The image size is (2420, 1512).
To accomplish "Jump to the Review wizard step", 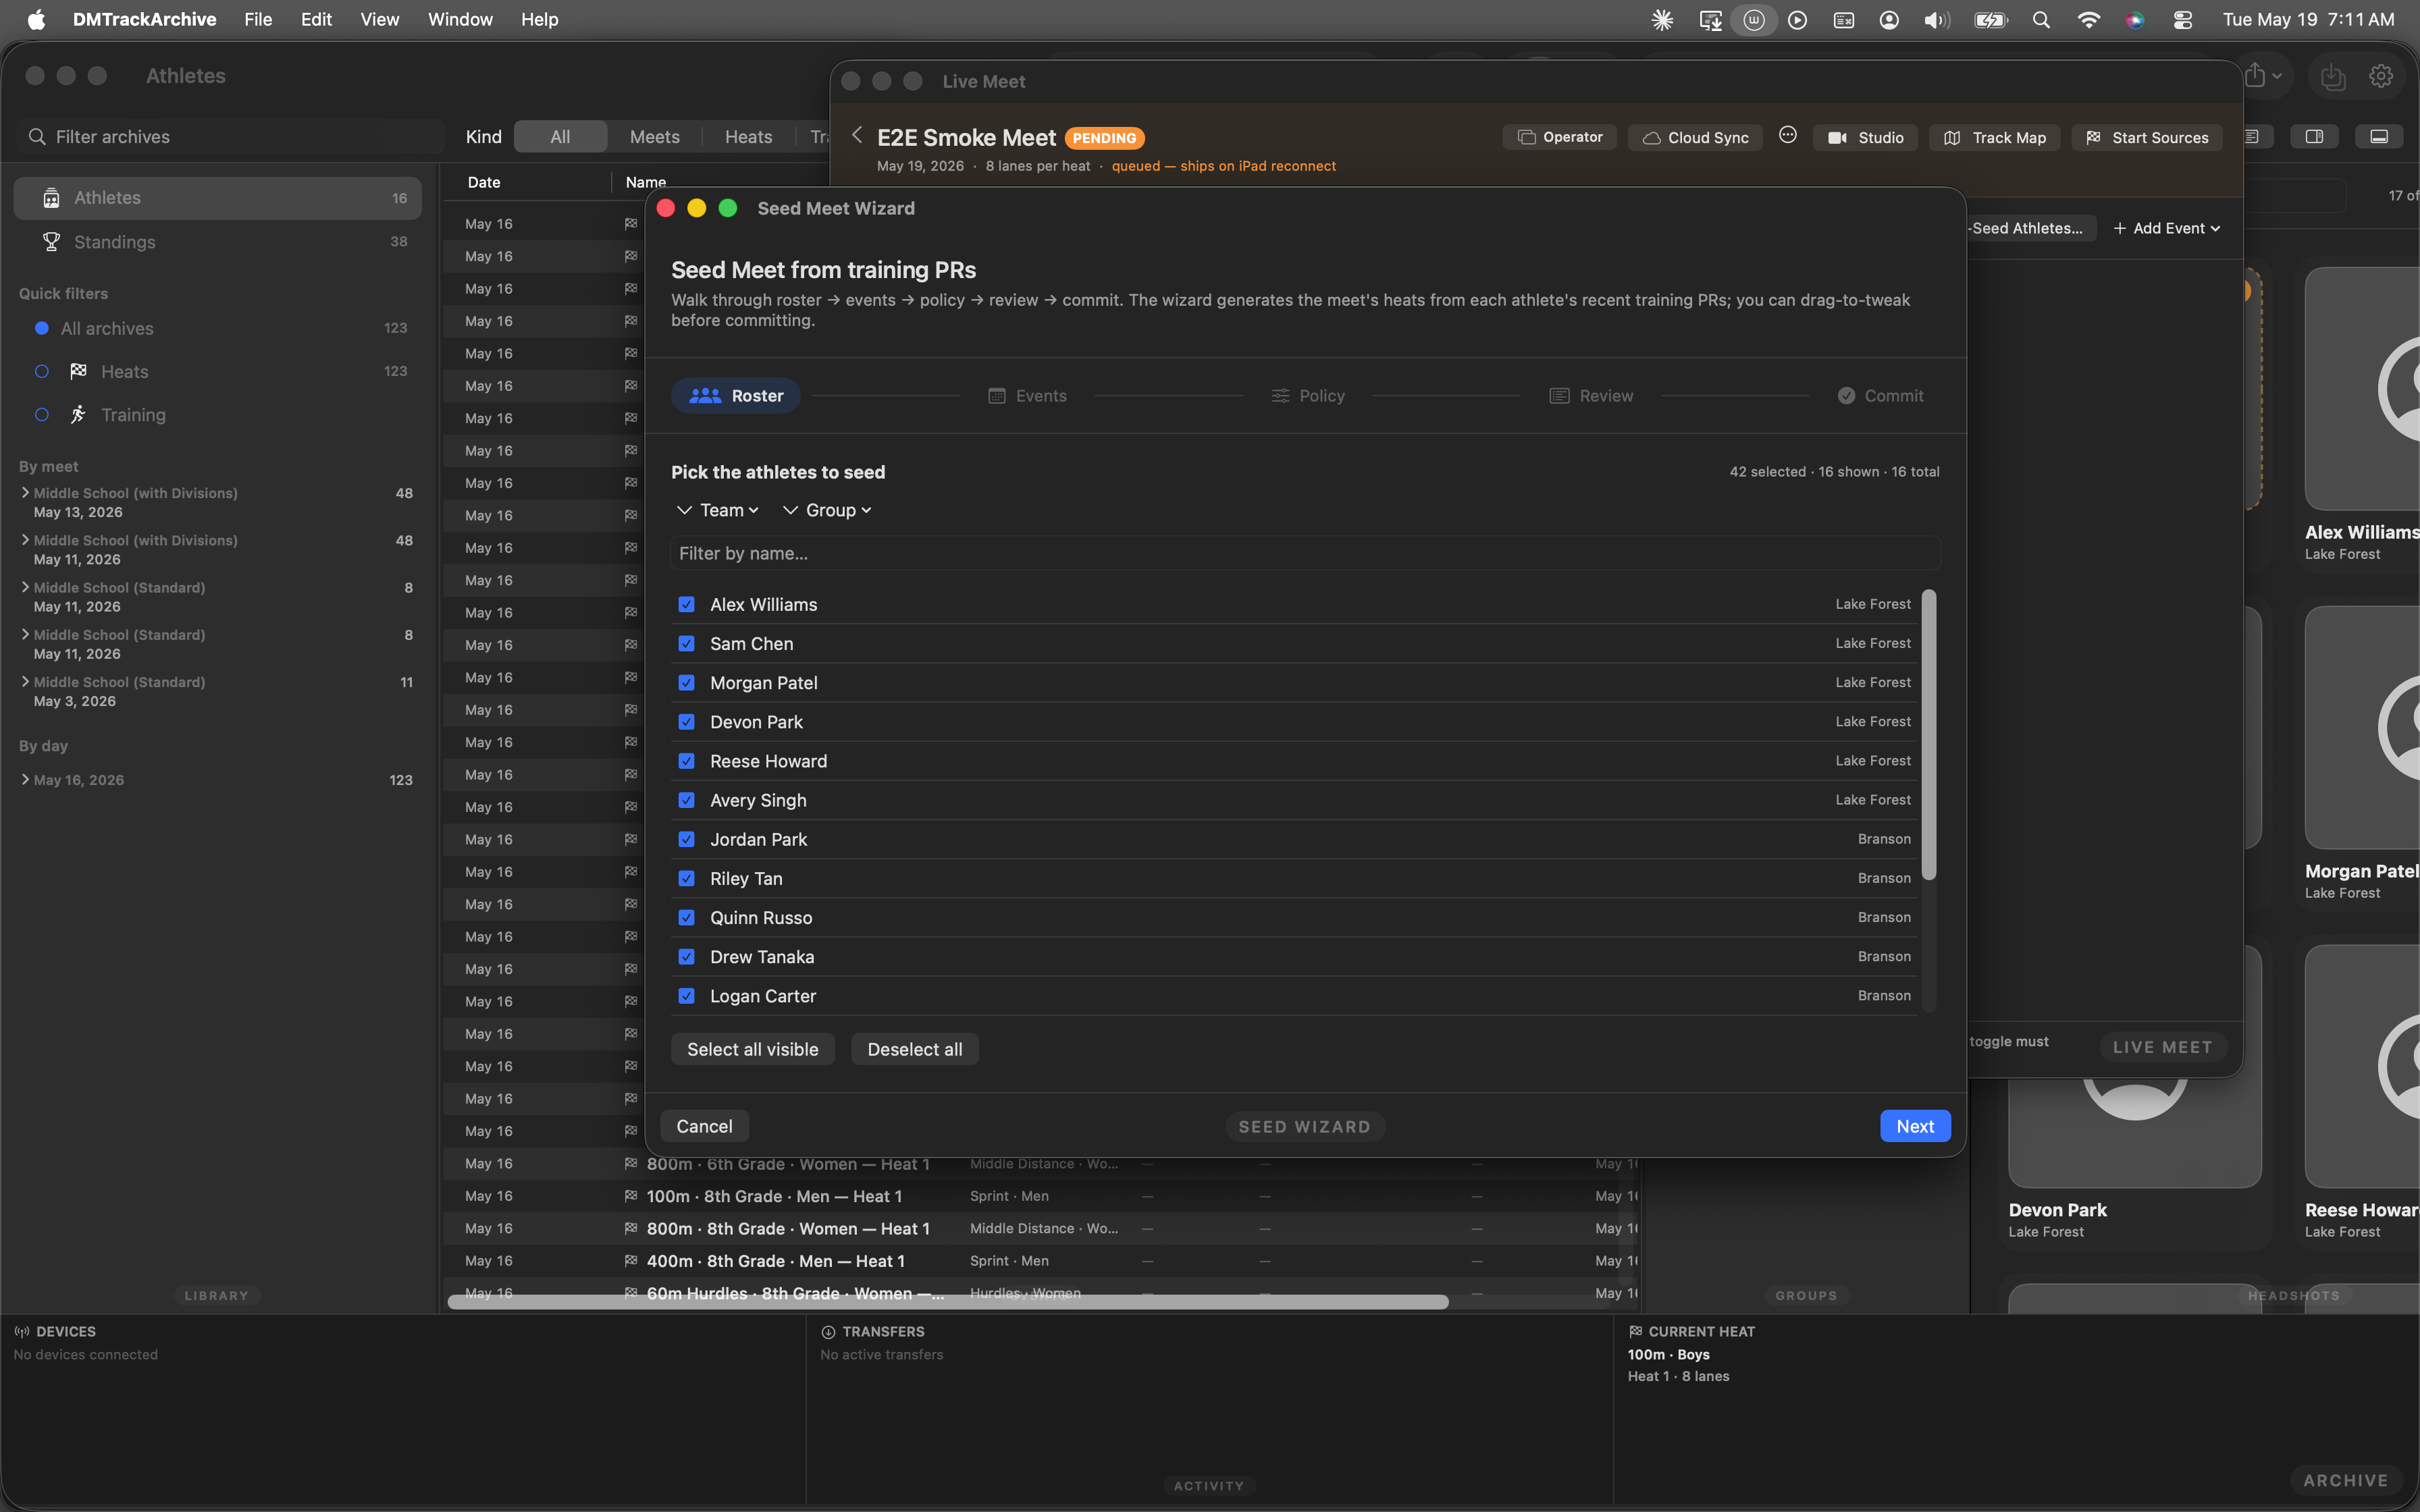I will tap(1591, 396).
